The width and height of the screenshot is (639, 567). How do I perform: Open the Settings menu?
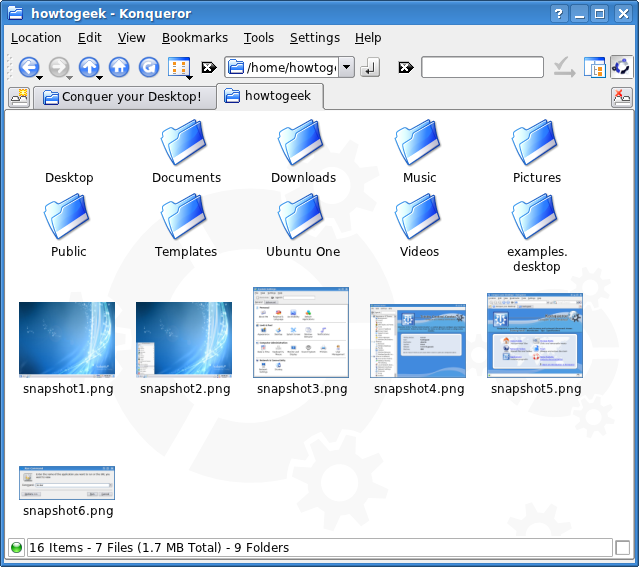click(x=315, y=38)
